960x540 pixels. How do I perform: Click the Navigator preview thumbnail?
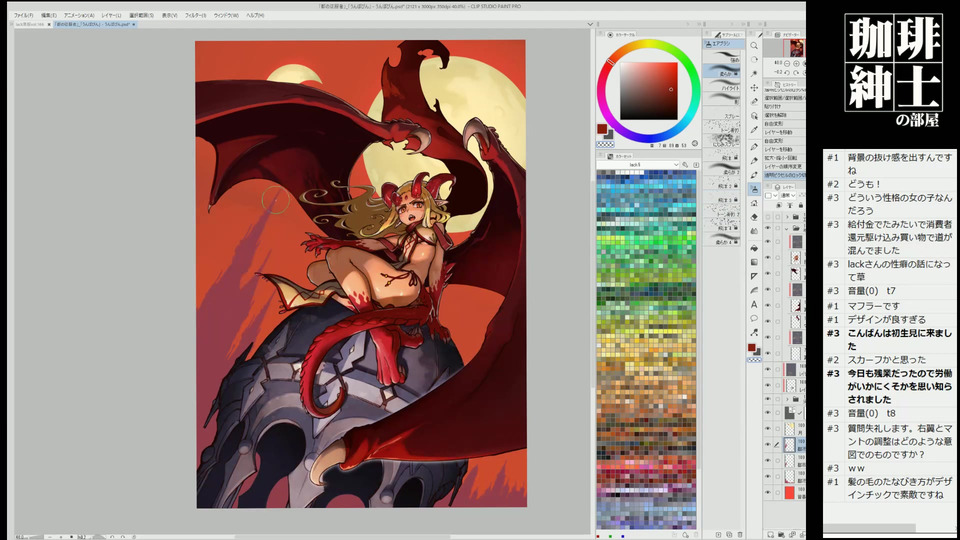[797, 48]
